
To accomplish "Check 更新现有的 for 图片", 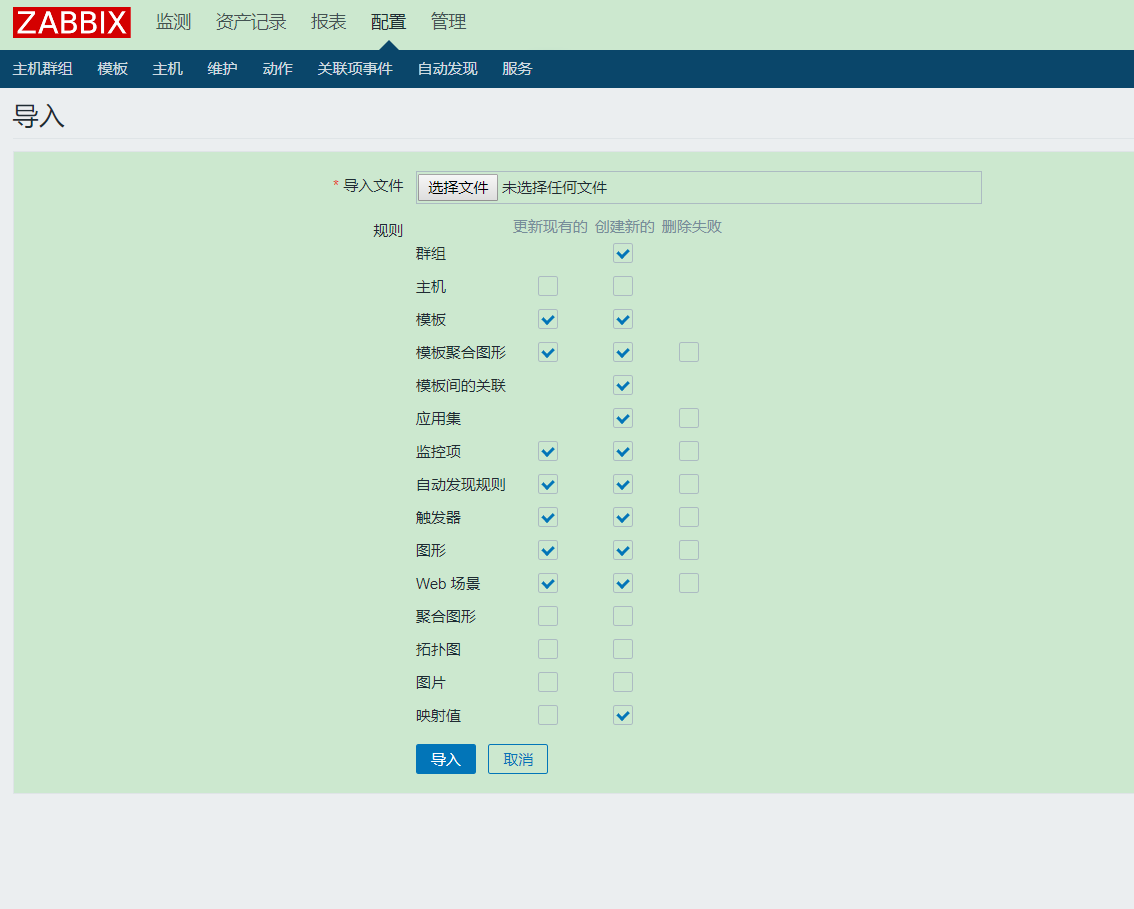I will click(x=548, y=683).
